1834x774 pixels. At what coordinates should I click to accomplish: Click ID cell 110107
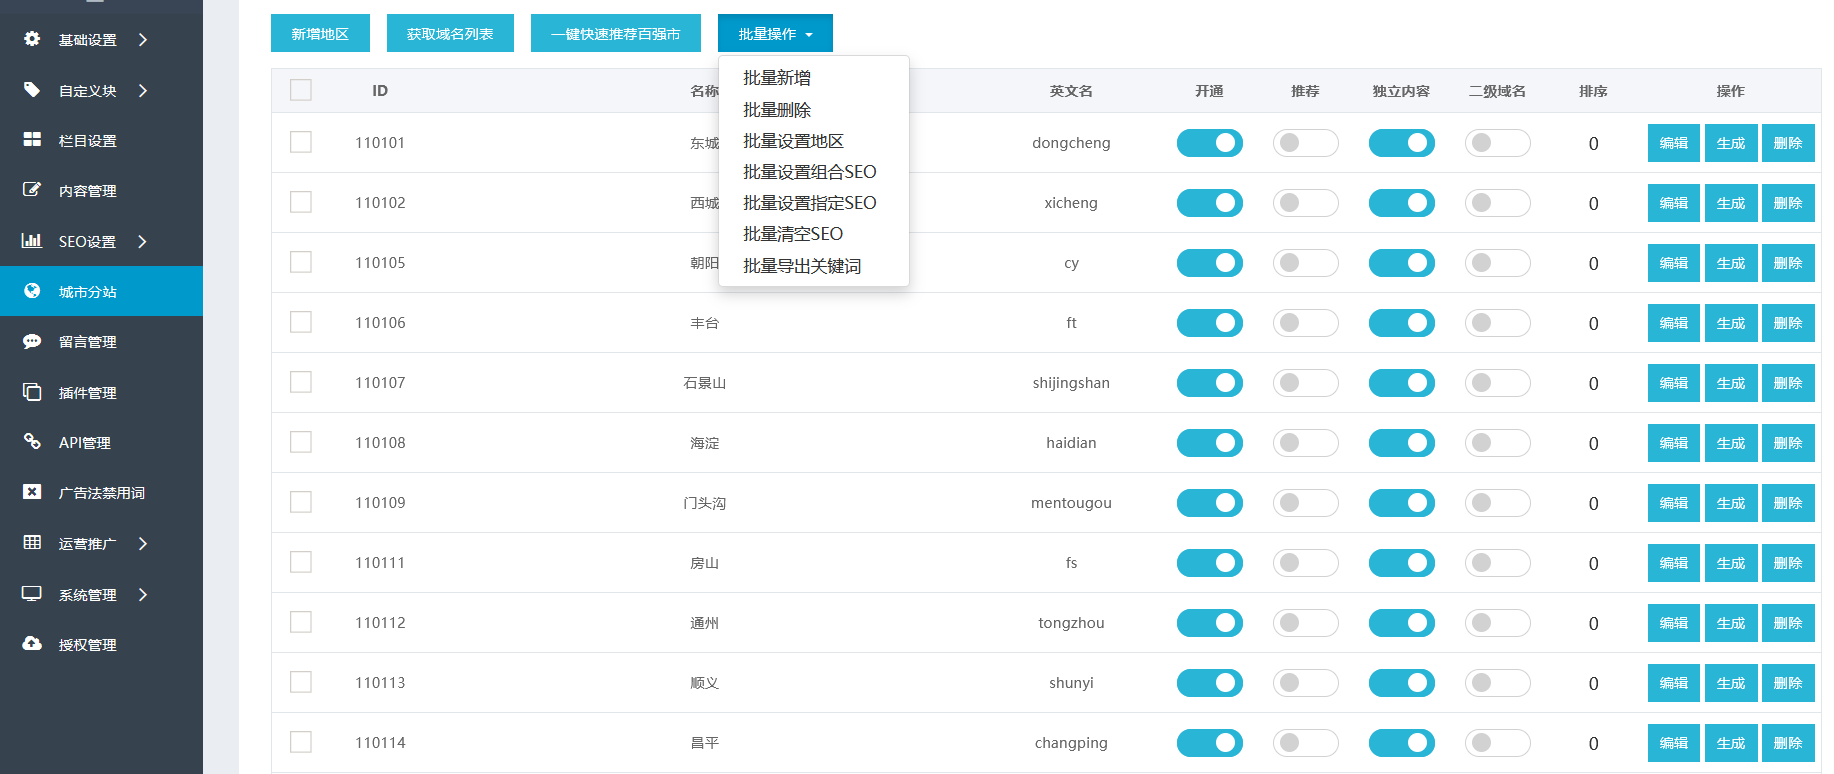pyautogui.click(x=380, y=383)
